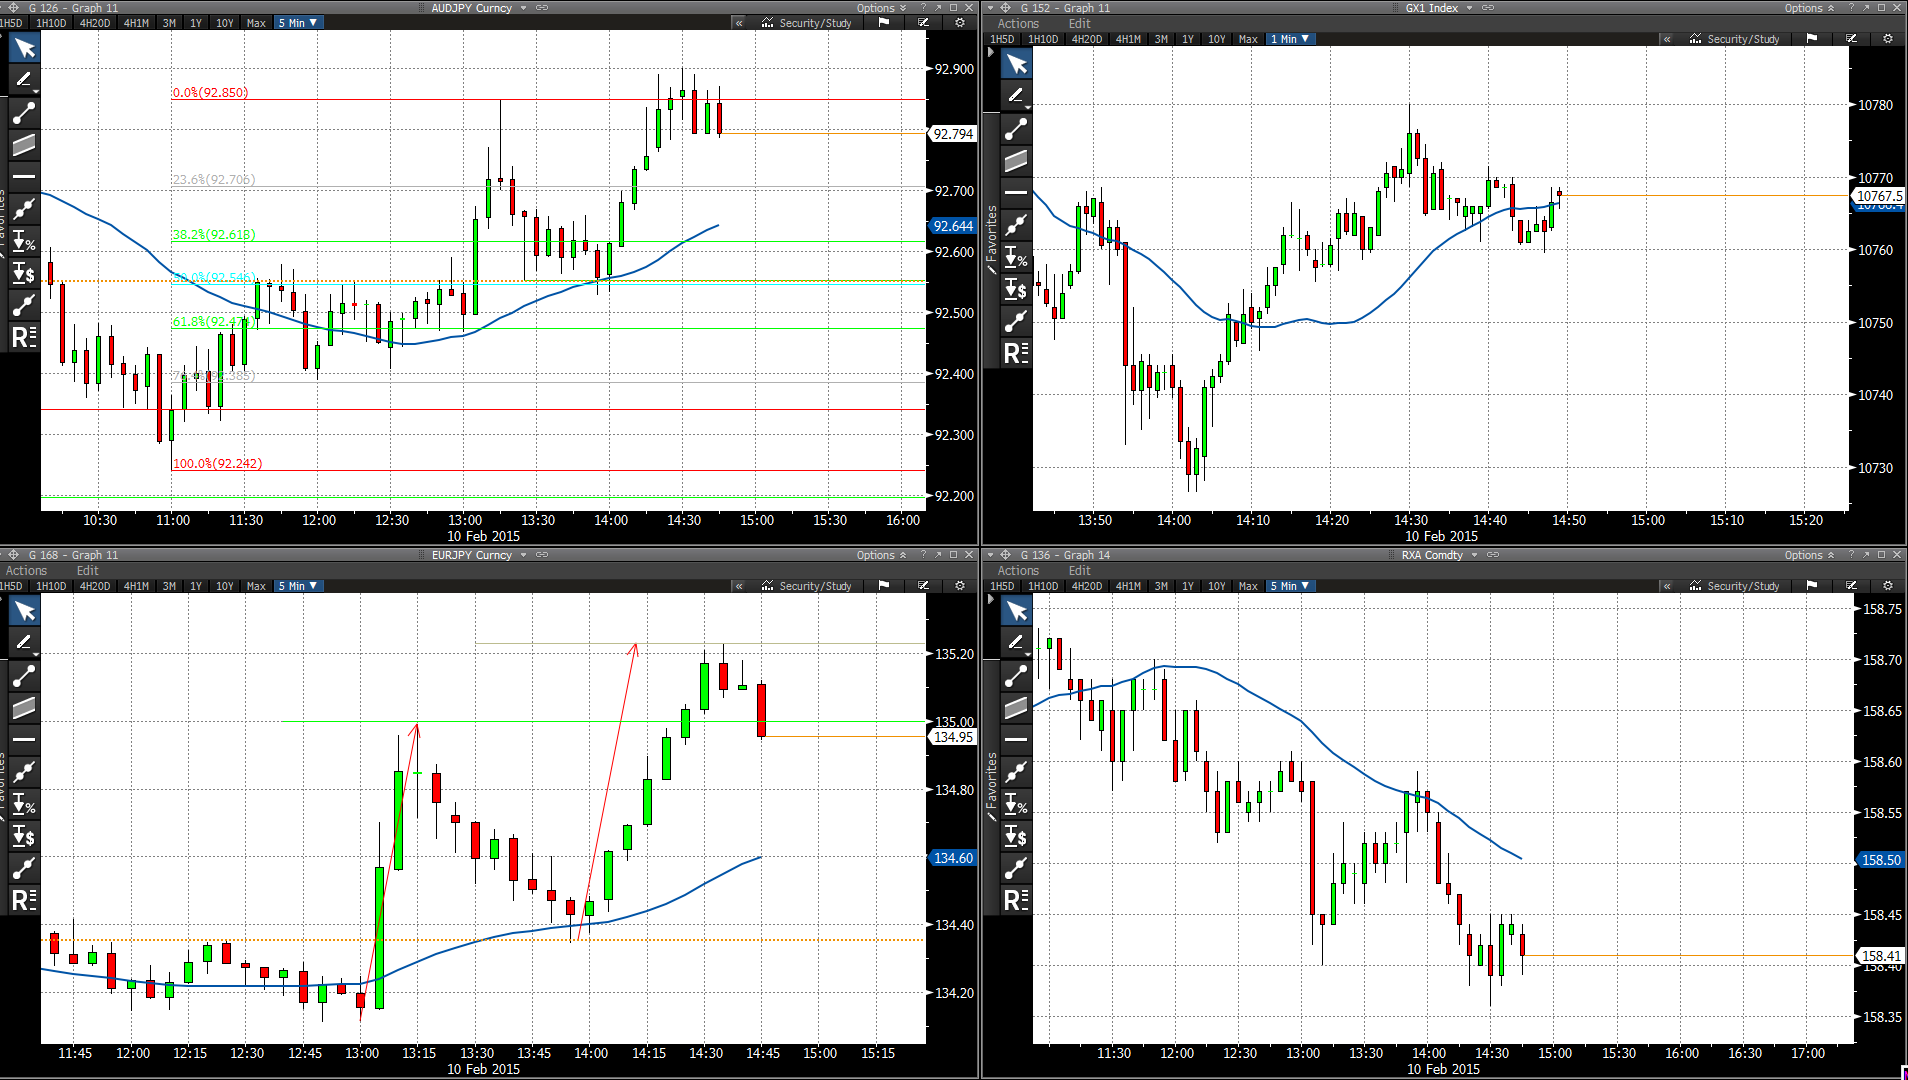This screenshot has height=1080, width=1908.
Task: Select the pointer tool in EURJPY chart
Action: [24, 611]
